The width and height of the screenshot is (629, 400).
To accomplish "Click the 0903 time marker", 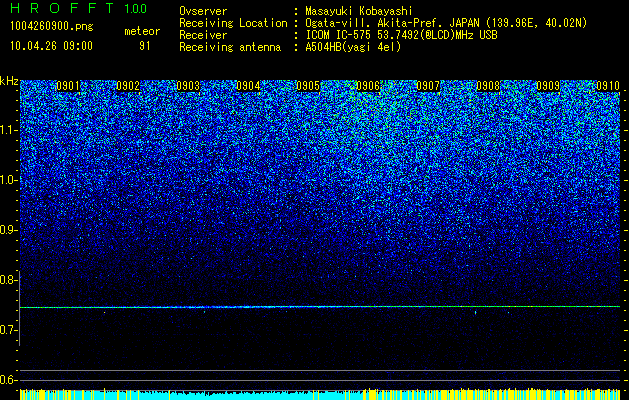I will pos(188,86).
